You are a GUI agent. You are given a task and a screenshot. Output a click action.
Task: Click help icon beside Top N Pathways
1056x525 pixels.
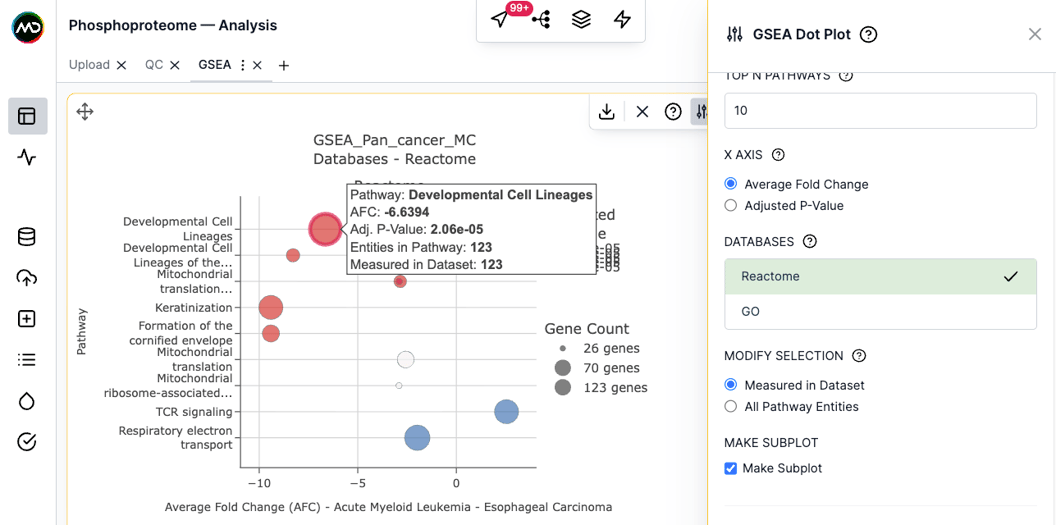pos(847,75)
